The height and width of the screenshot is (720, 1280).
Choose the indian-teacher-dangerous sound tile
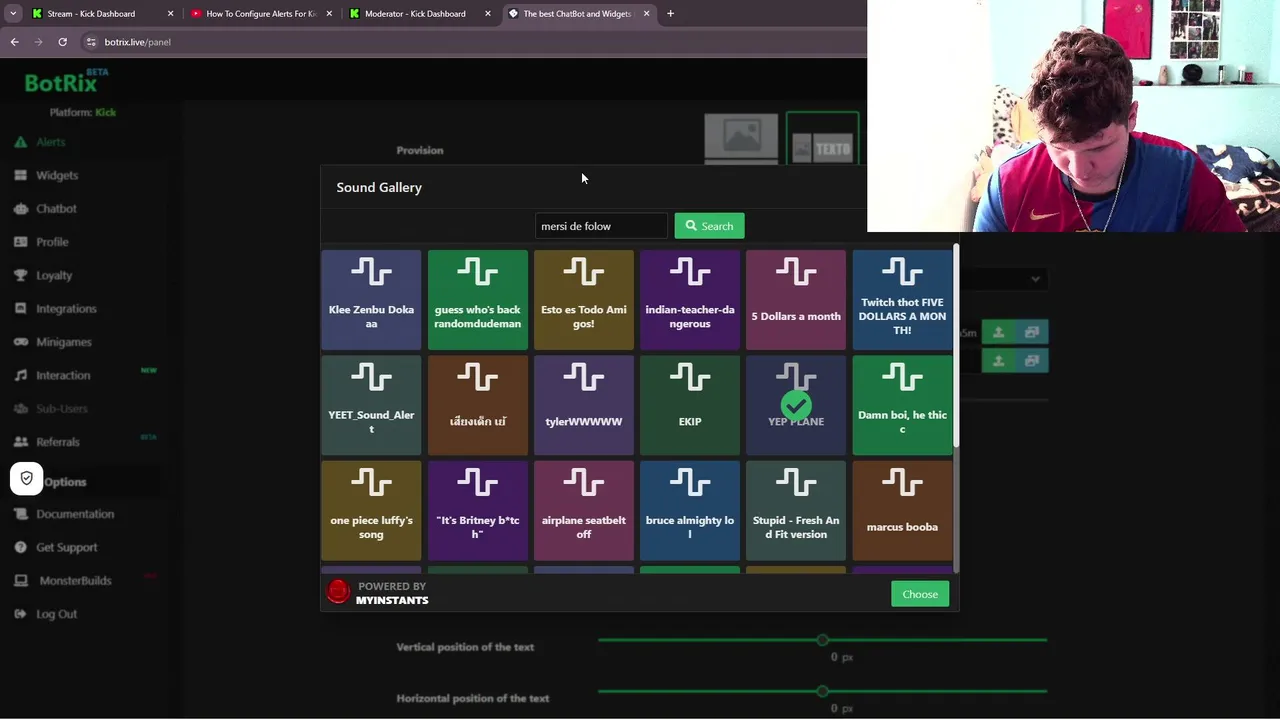pyautogui.click(x=690, y=299)
